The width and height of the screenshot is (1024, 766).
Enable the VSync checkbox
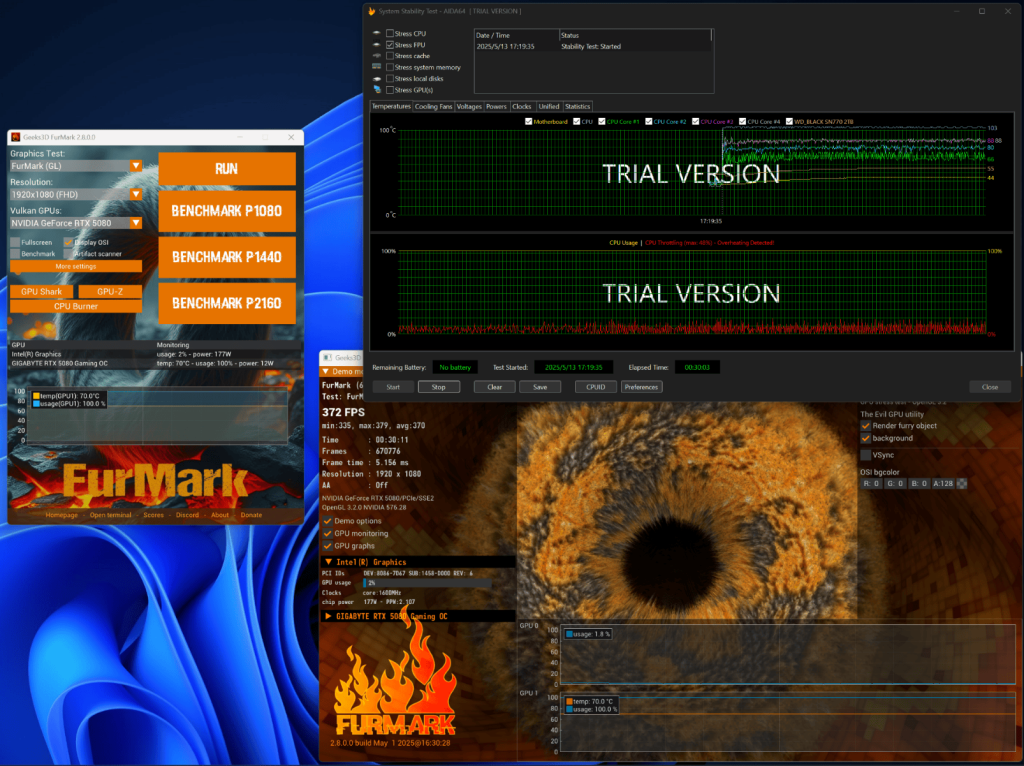tap(866, 455)
